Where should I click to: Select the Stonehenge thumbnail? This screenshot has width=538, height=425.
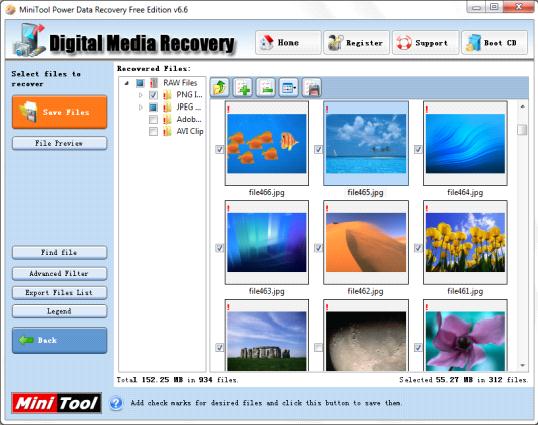(267, 335)
